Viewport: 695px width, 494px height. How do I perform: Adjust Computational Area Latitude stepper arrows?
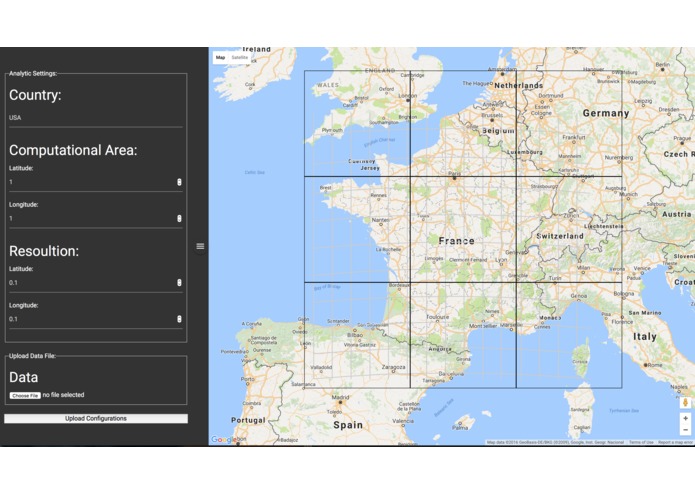pyautogui.click(x=179, y=182)
